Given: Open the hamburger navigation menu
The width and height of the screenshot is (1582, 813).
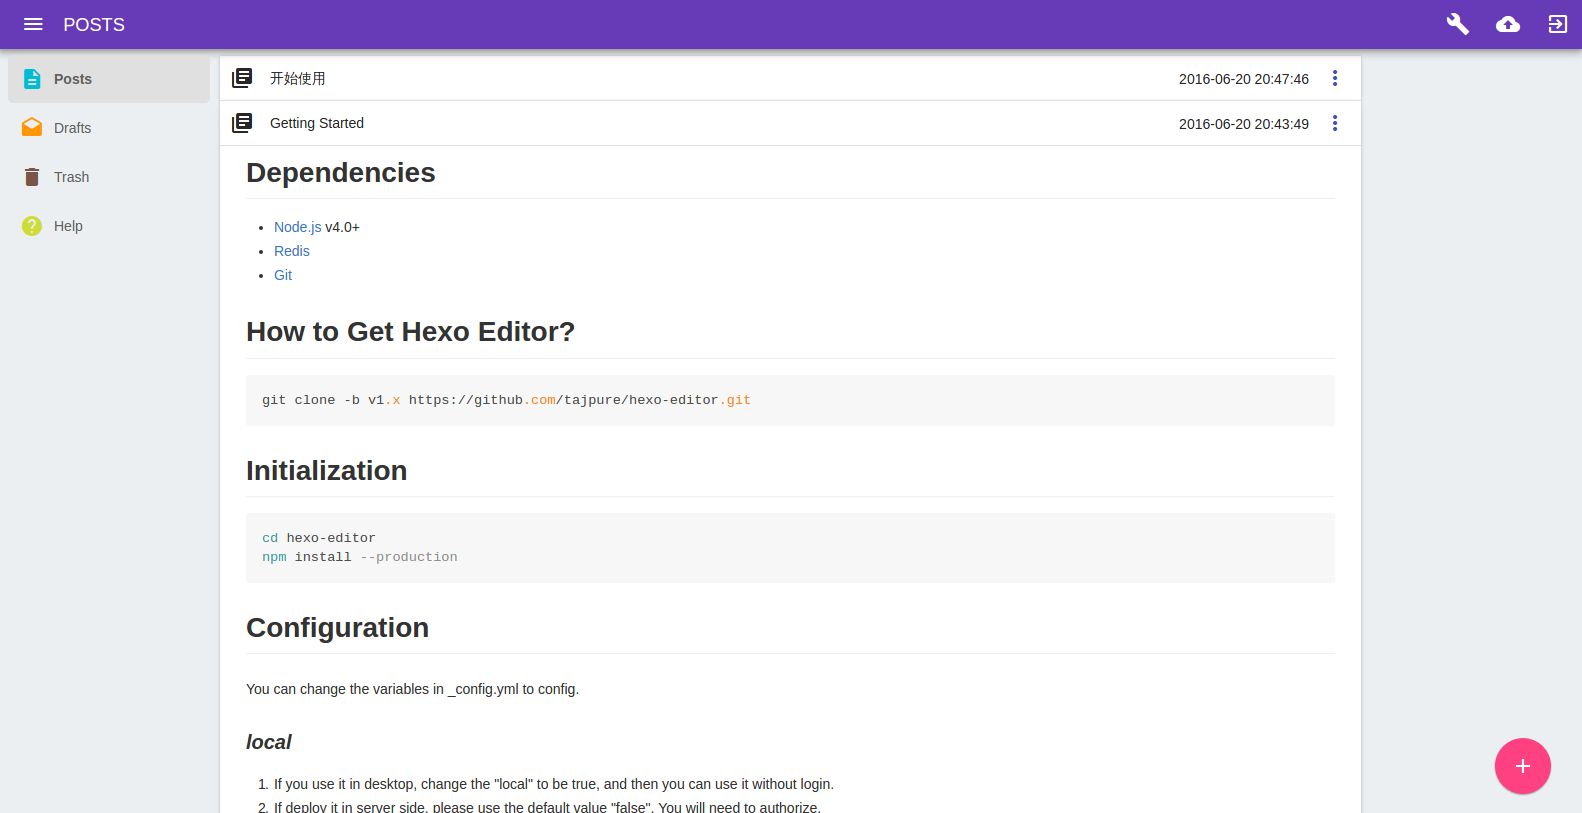Looking at the screenshot, I should [x=33, y=24].
